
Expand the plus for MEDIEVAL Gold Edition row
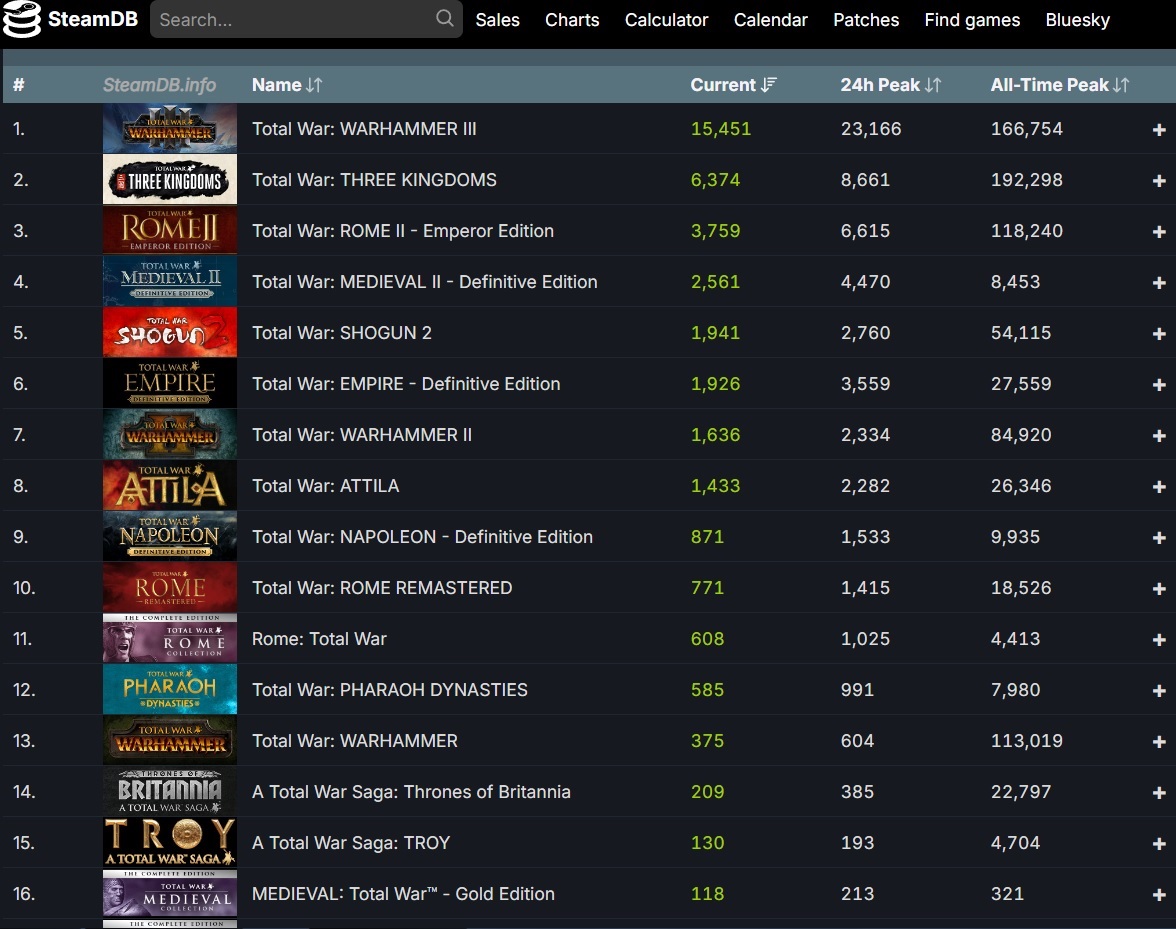1159,895
